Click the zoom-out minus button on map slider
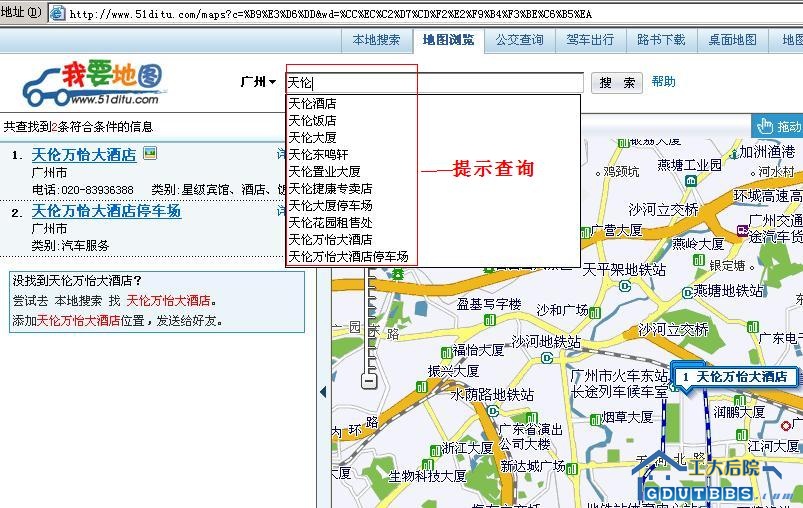The width and height of the screenshot is (803, 508). click(369, 380)
